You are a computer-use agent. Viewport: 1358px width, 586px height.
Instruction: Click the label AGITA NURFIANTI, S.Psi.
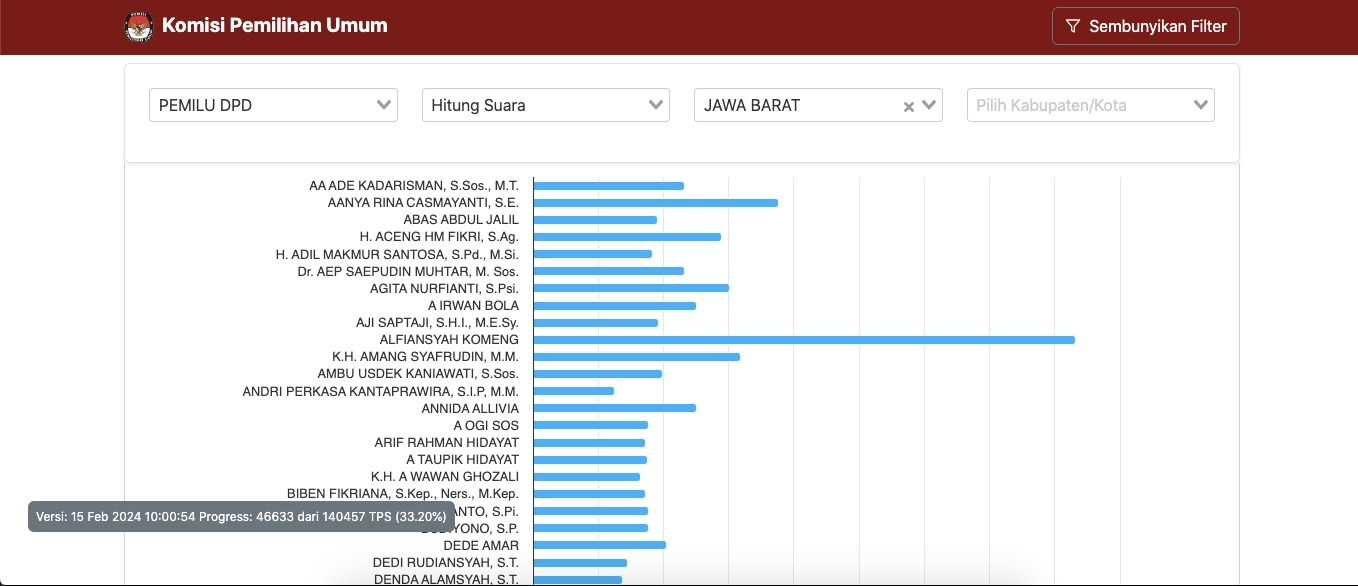[x=444, y=288]
